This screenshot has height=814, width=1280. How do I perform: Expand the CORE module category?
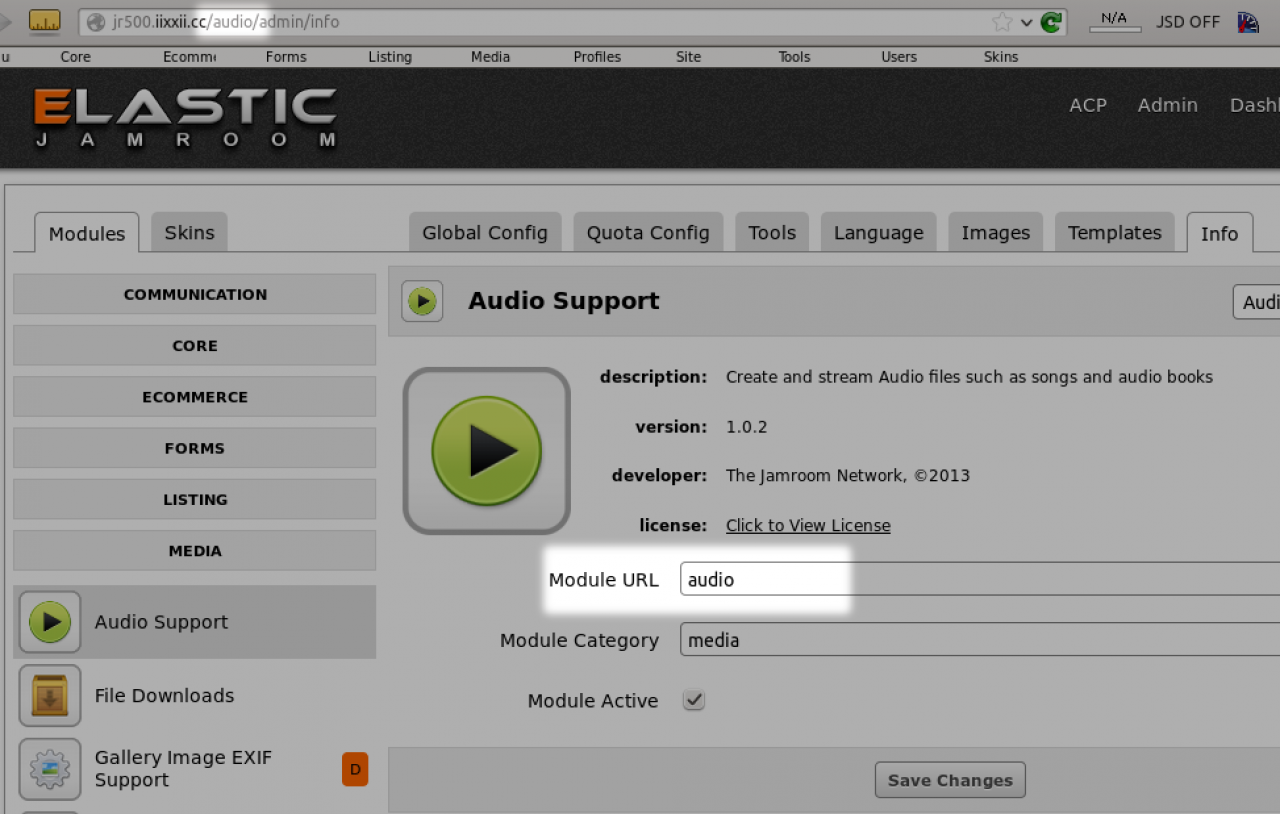click(195, 345)
